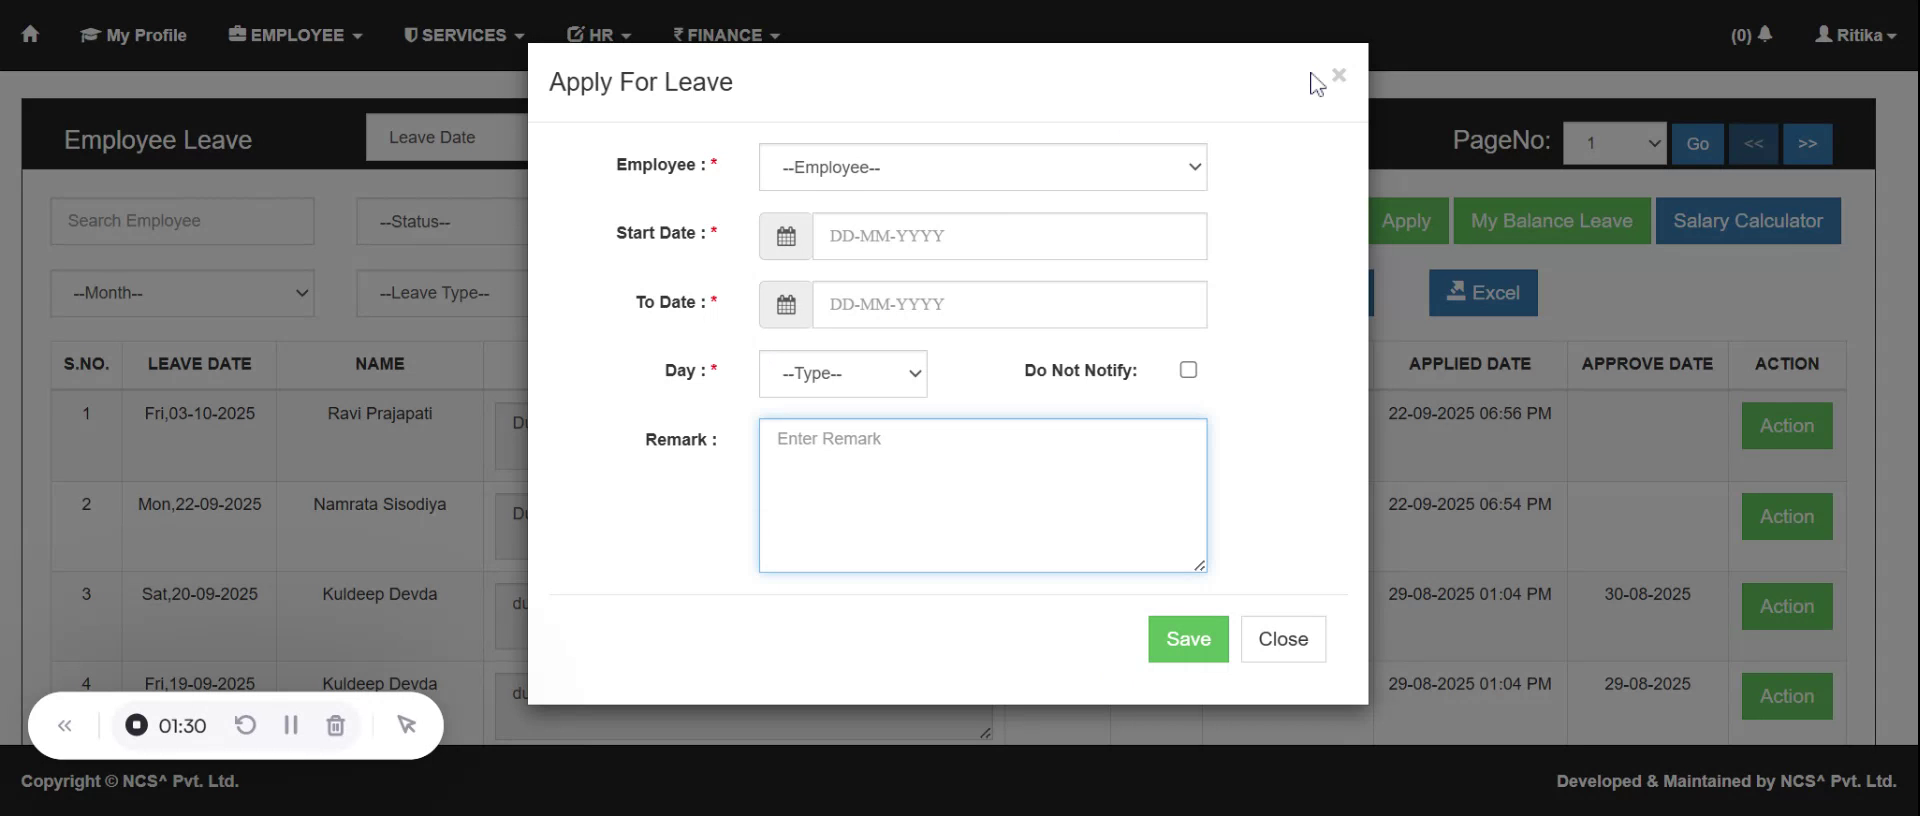Click into the Remark text area
1920x816 pixels.
(x=982, y=495)
